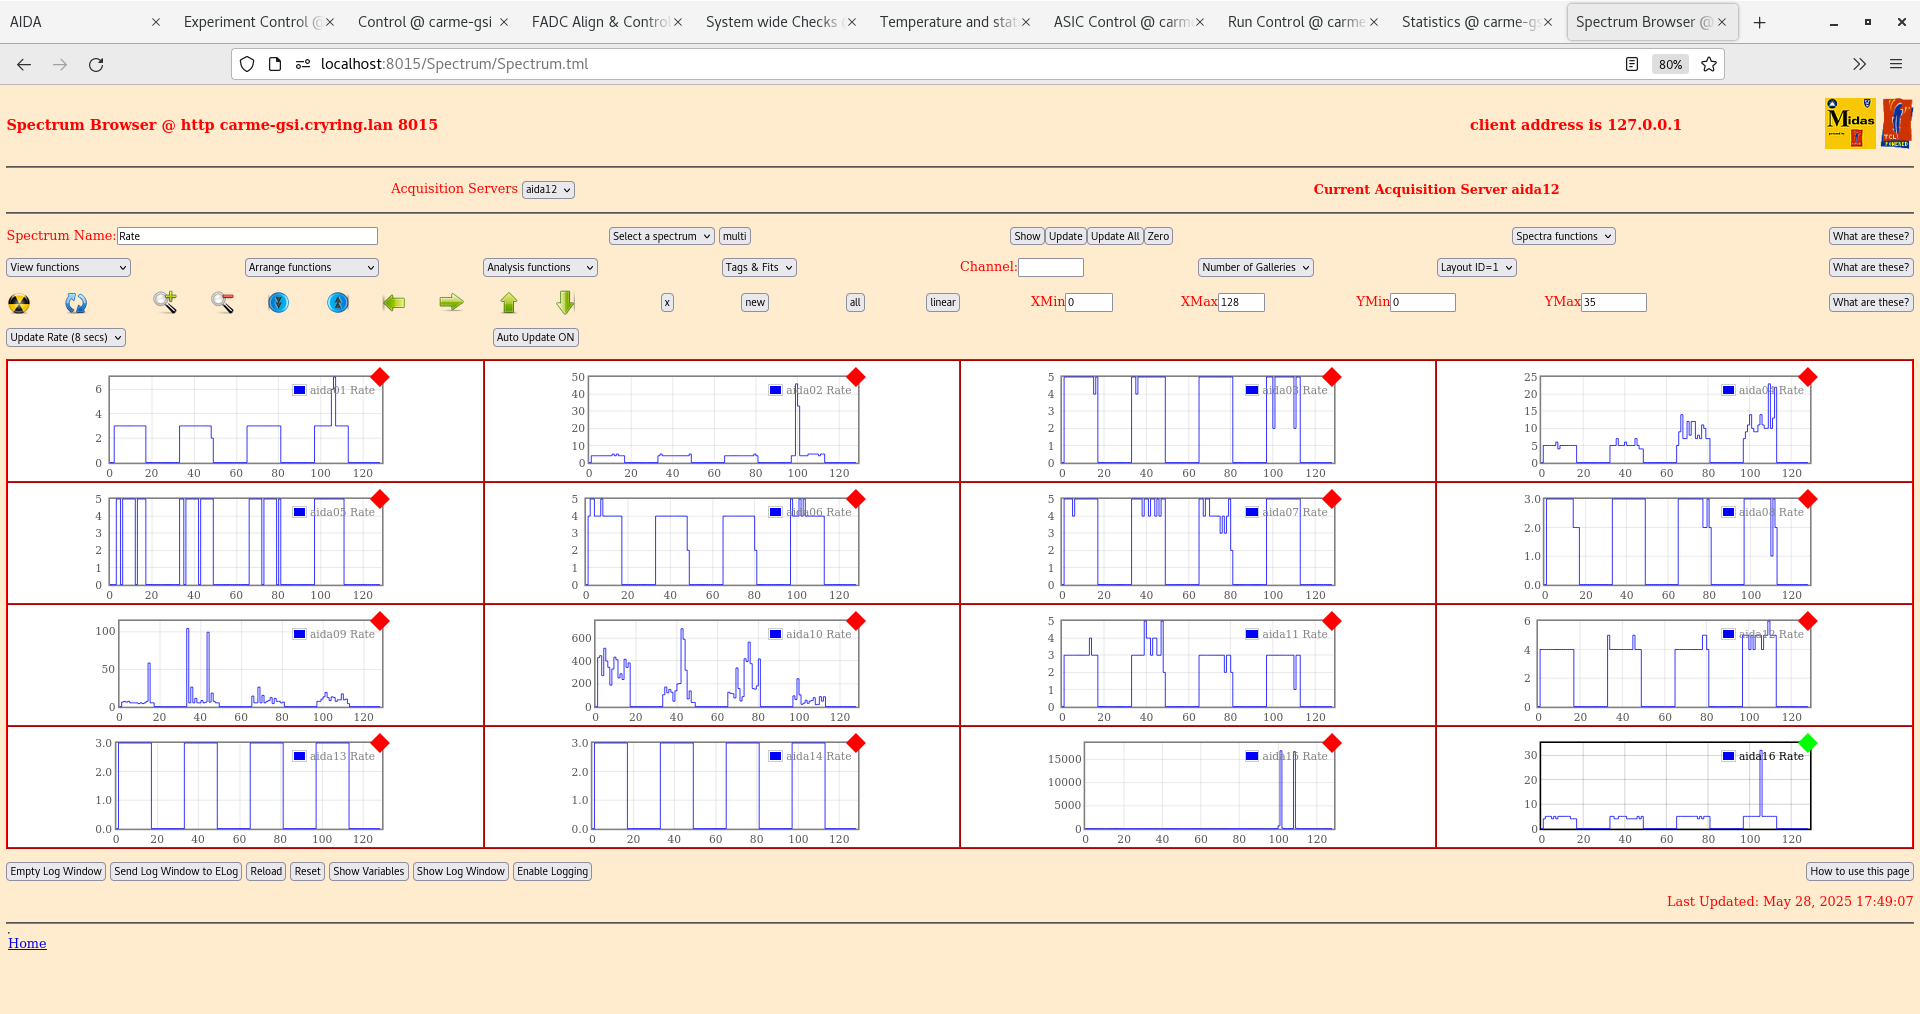The height and width of the screenshot is (1014, 1920).
Task: Open the Analysis functions dropdown
Action: pyautogui.click(x=540, y=268)
